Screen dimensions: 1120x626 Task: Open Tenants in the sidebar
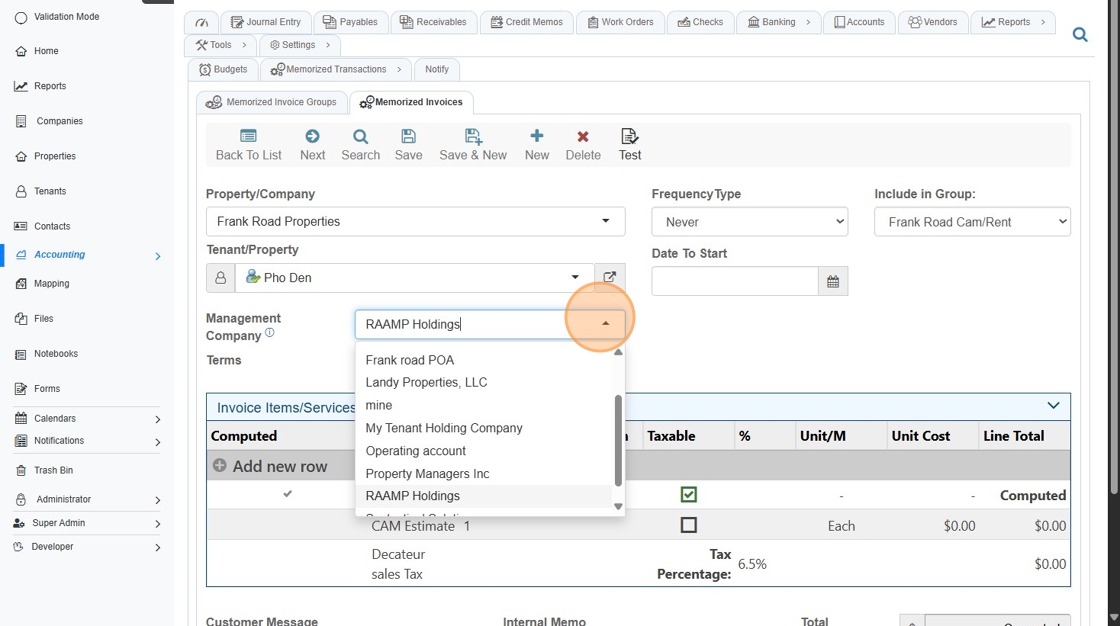click(49, 191)
